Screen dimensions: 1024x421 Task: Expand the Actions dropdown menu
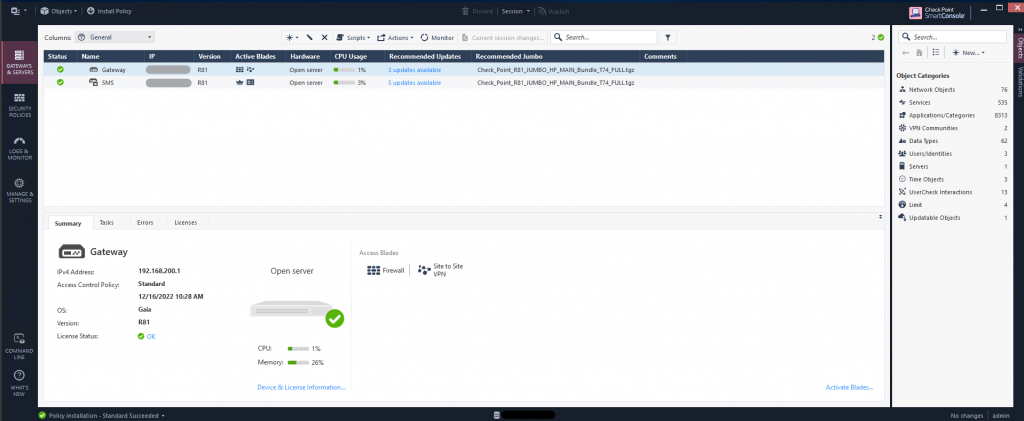coord(394,37)
